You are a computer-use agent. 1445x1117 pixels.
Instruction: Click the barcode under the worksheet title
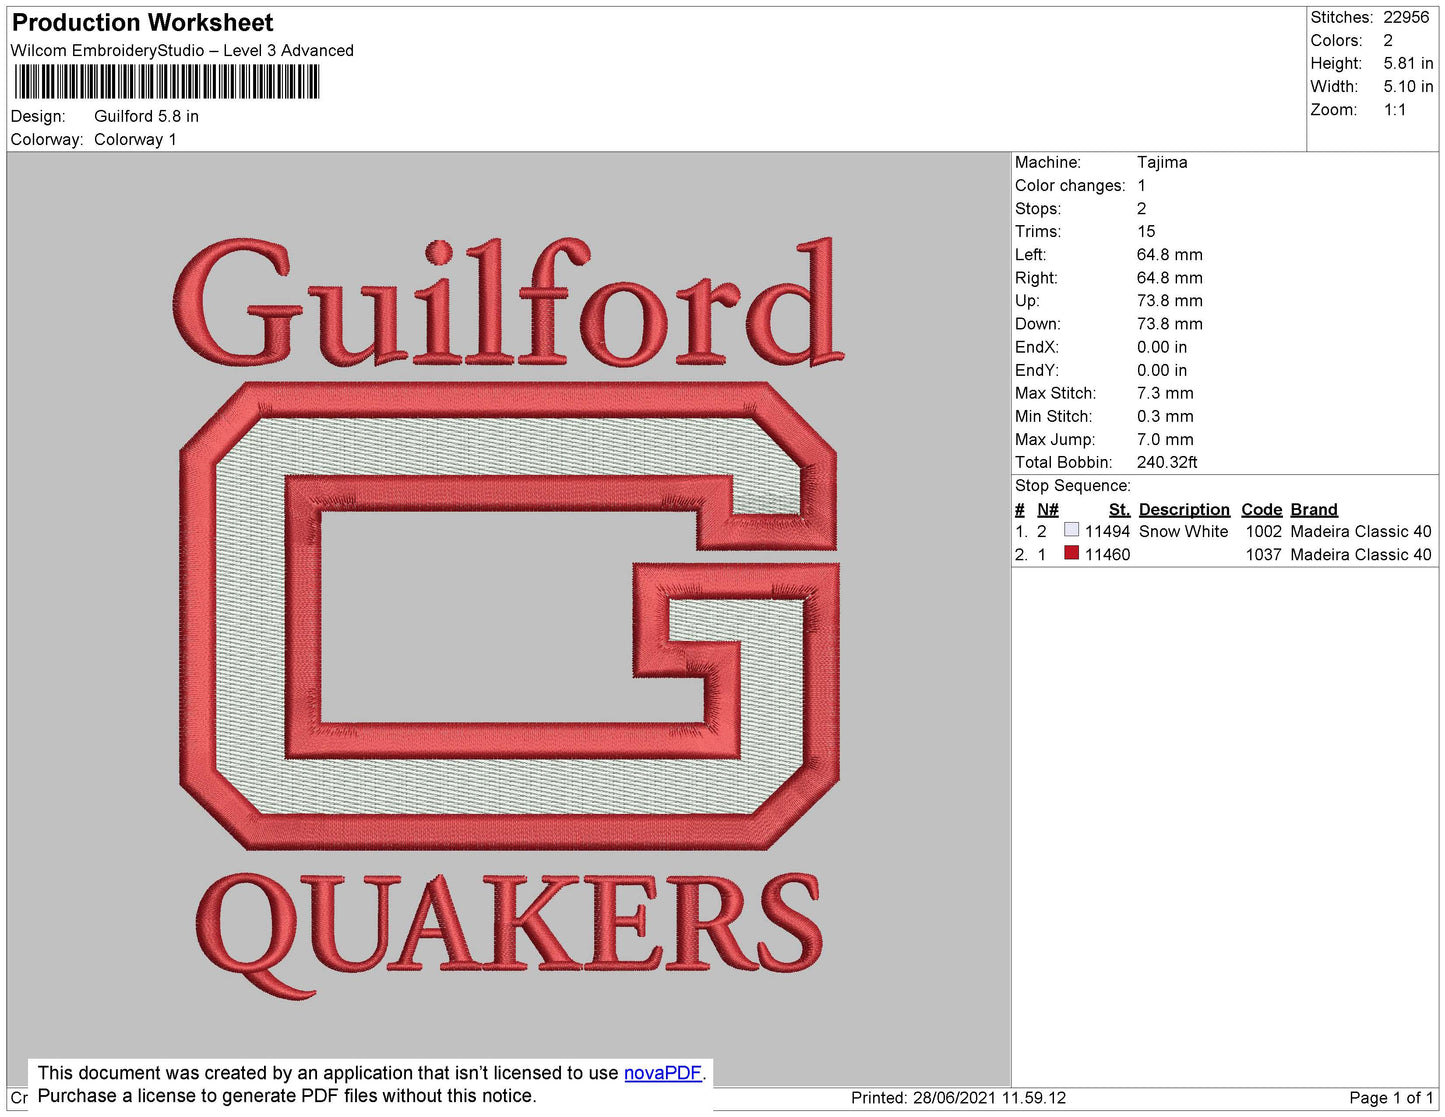click(x=167, y=82)
